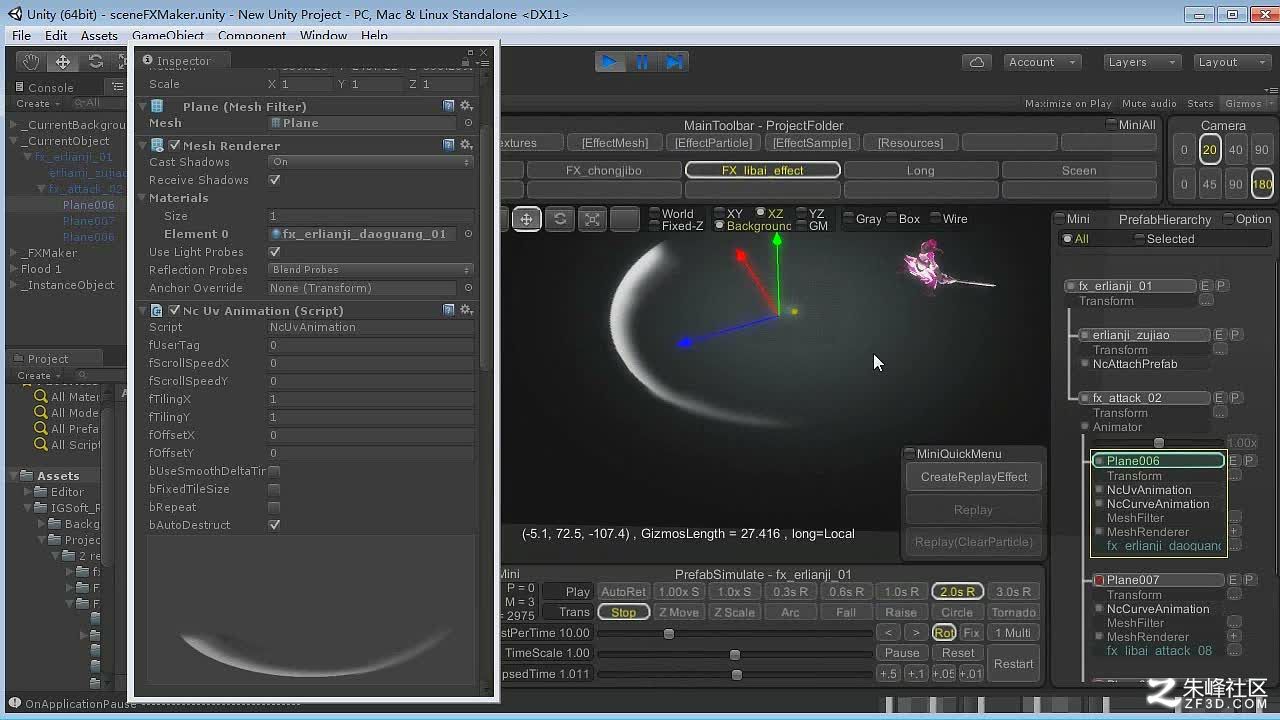Open the Account dropdown
1280x720 pixels.
pyautogui.click(x=1042, y=62)
